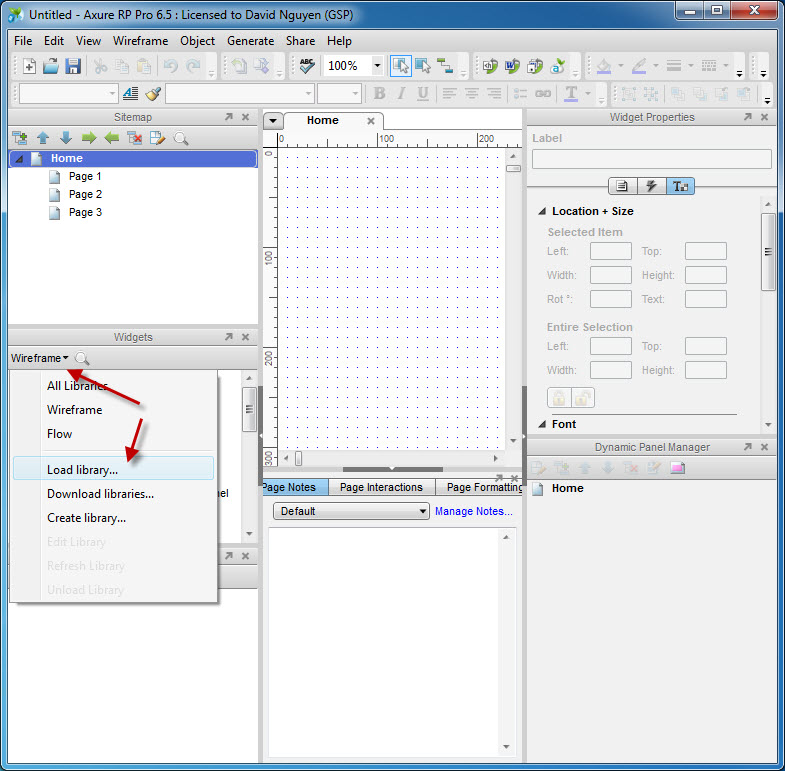This screenshot has height=771, width=785.
Task: Click the Manage Notes... link
Action: pos(473,511)
